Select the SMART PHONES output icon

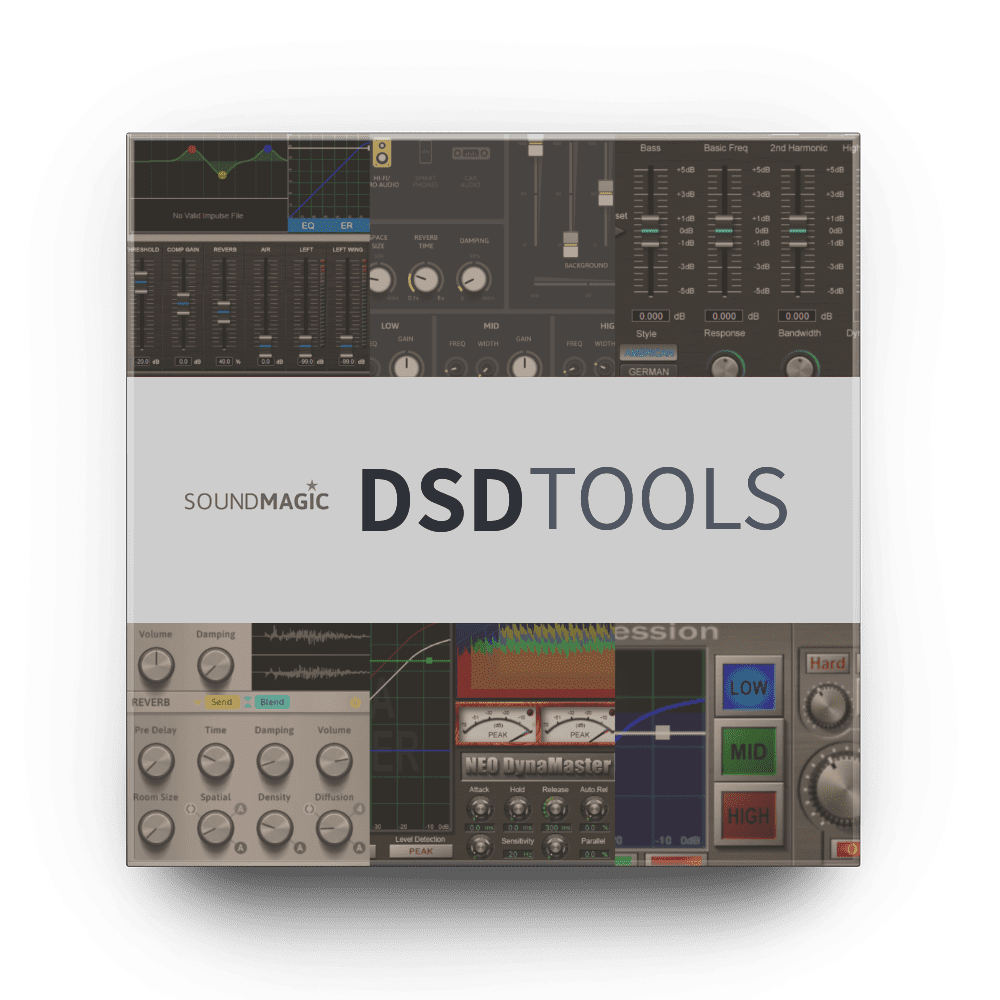point(426,152)
